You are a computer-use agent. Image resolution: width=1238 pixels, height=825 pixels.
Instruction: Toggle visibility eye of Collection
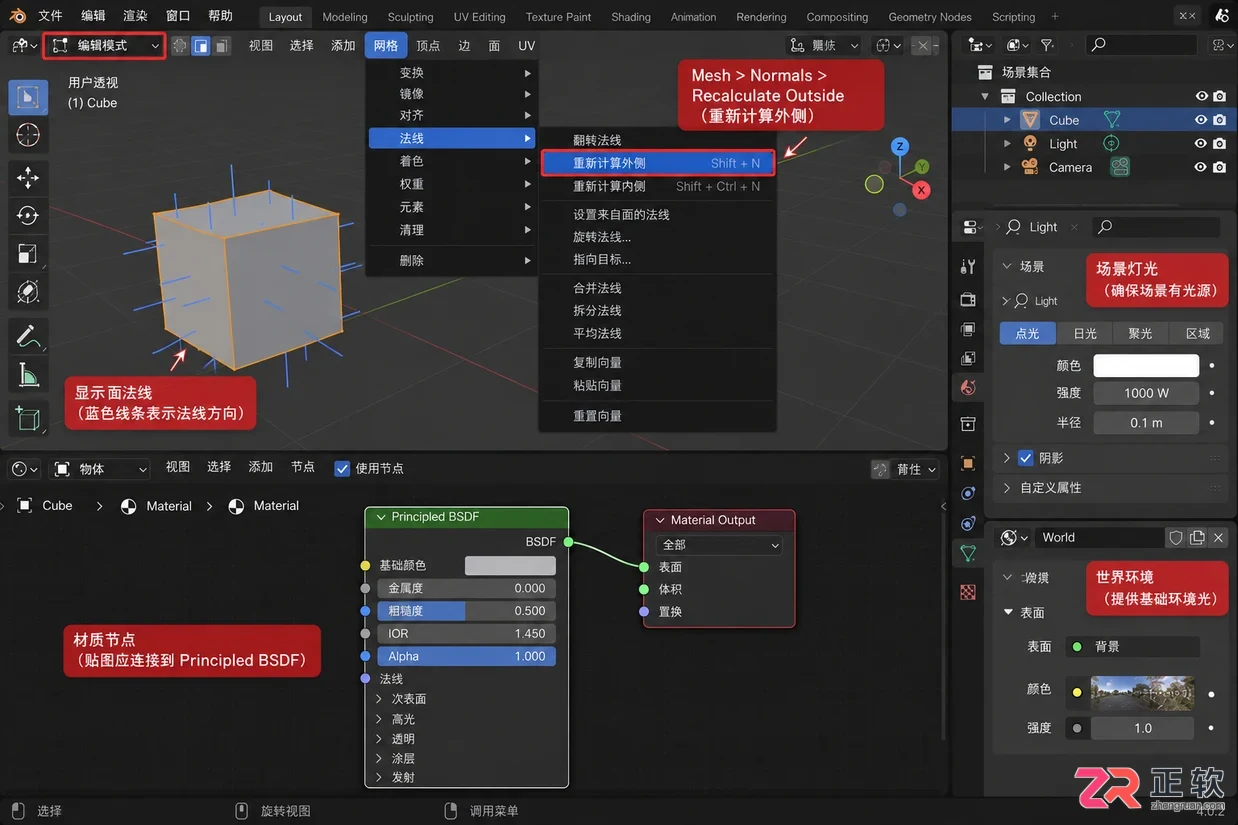(1202, 96)
